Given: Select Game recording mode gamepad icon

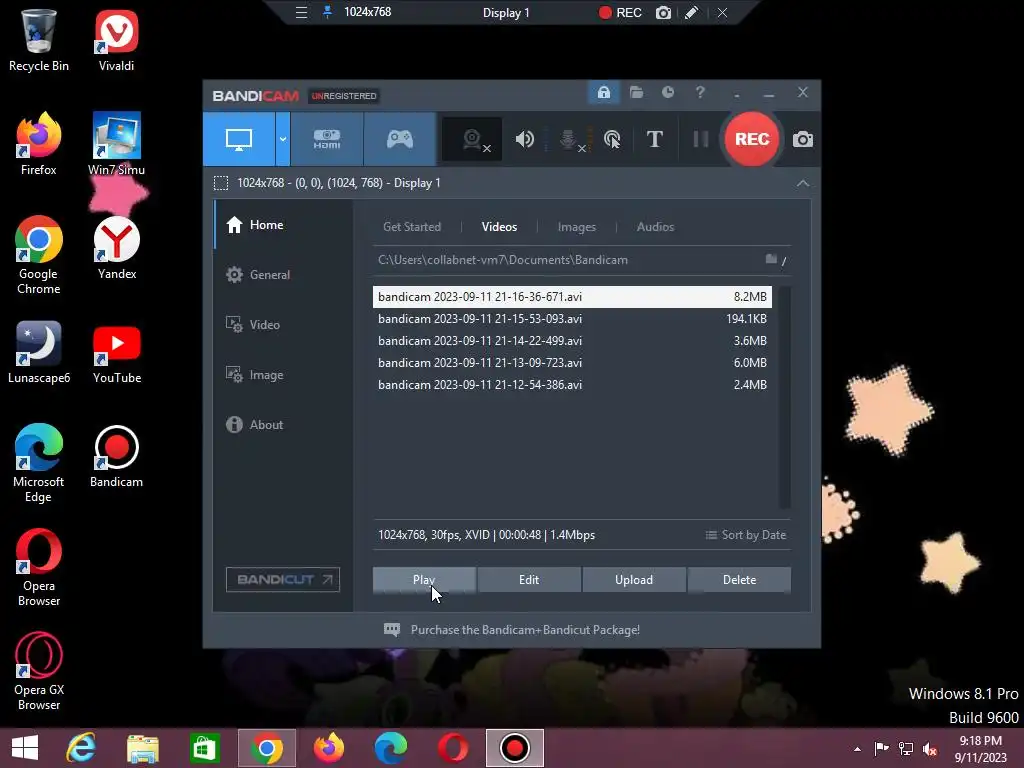Looking at the screenshot, I should pos(400,139).
